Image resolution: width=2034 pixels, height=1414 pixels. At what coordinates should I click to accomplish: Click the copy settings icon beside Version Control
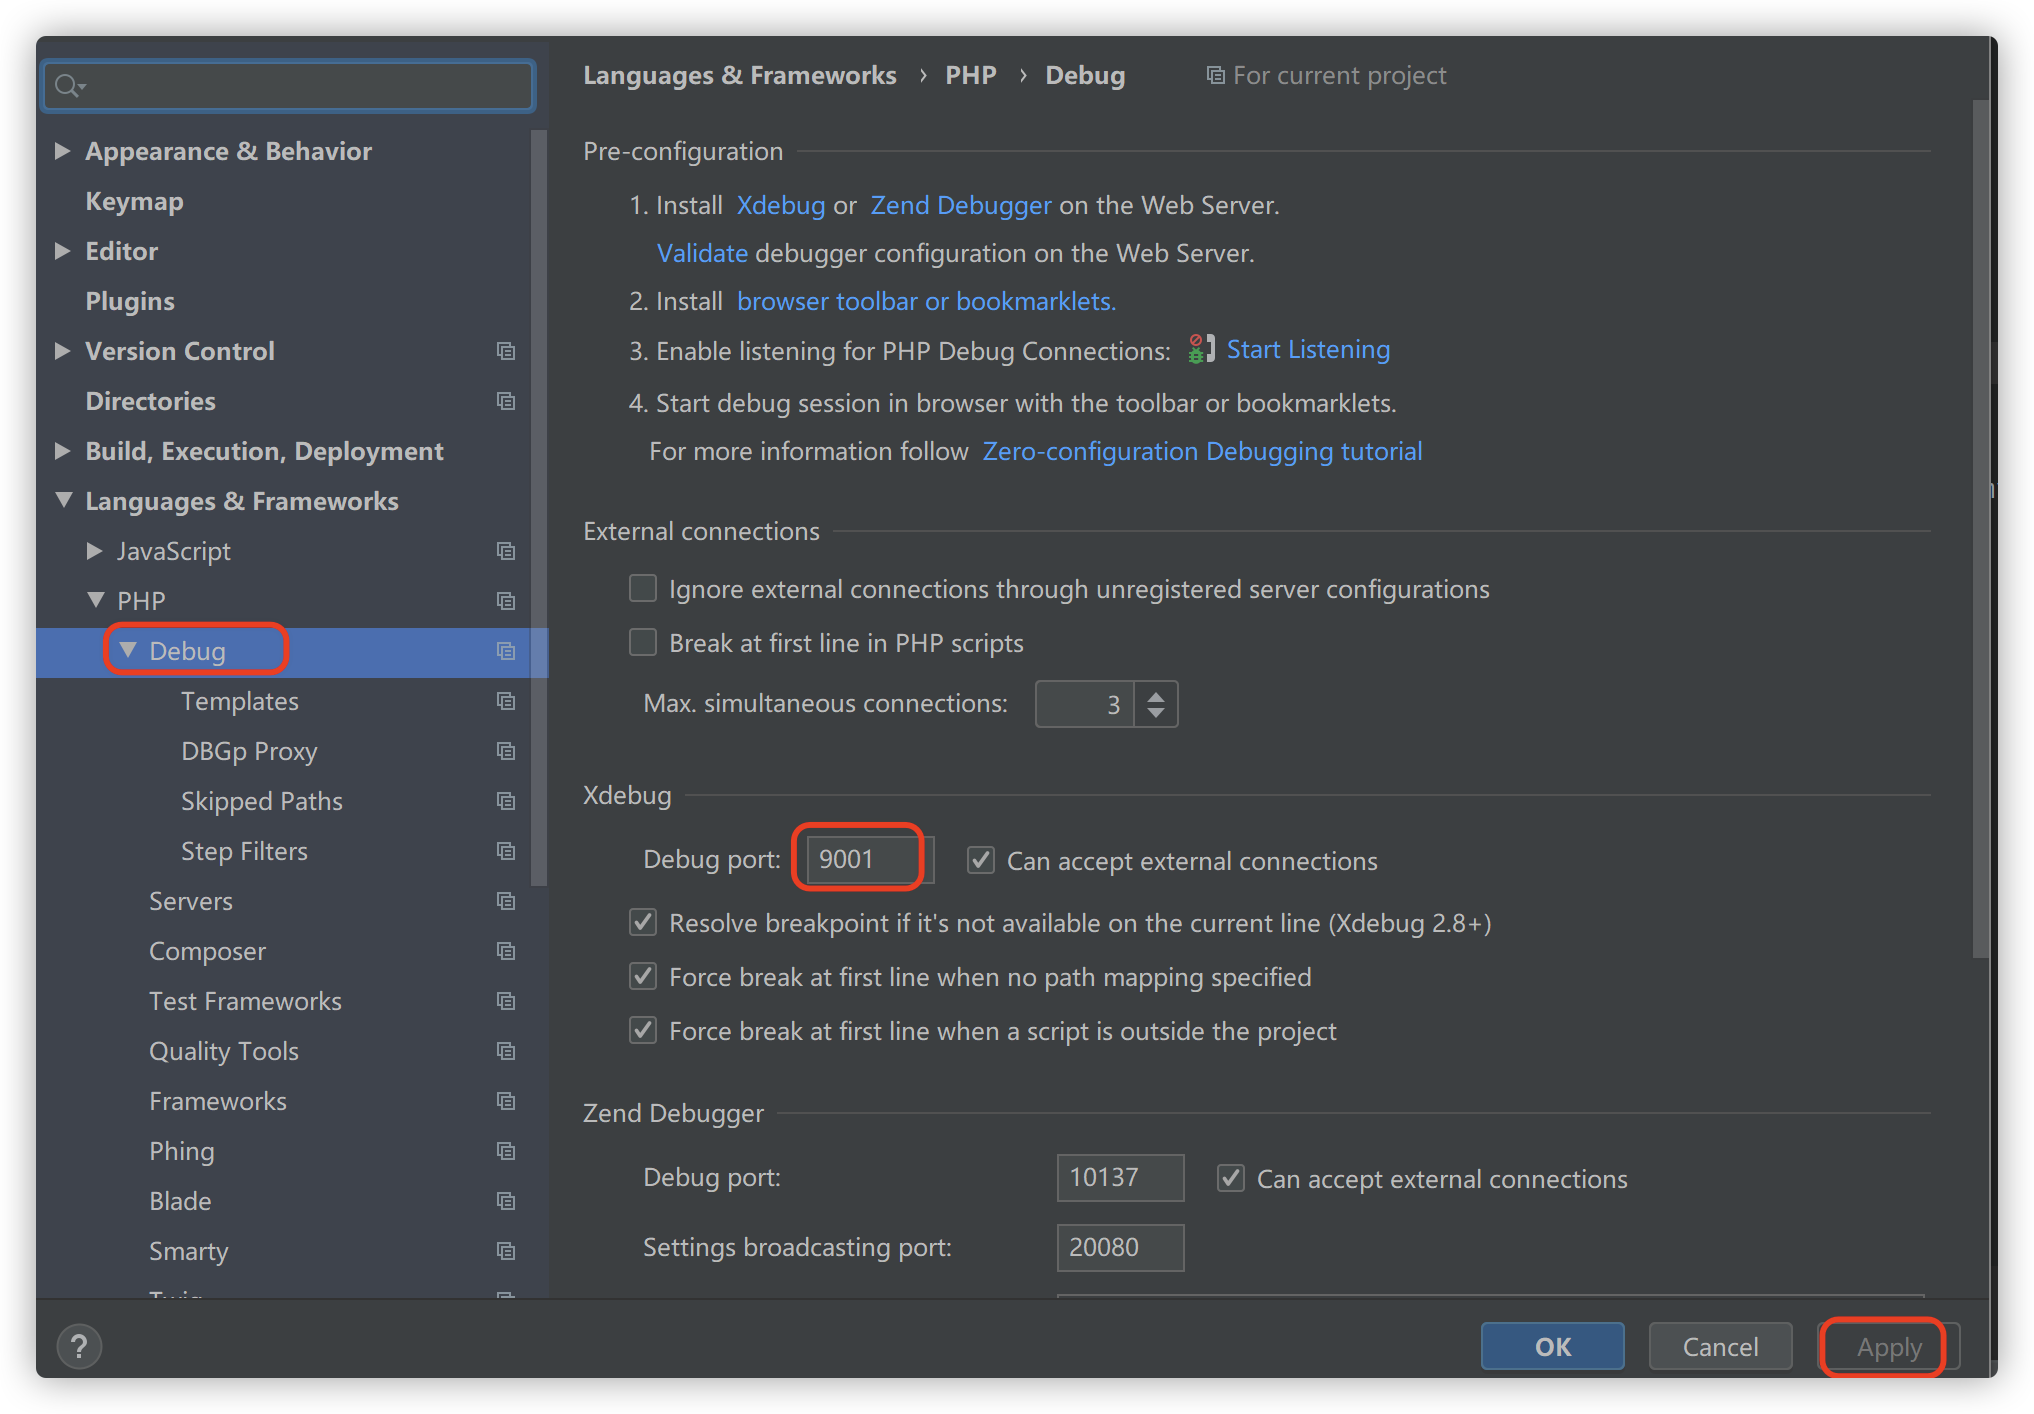click(505, 351)
